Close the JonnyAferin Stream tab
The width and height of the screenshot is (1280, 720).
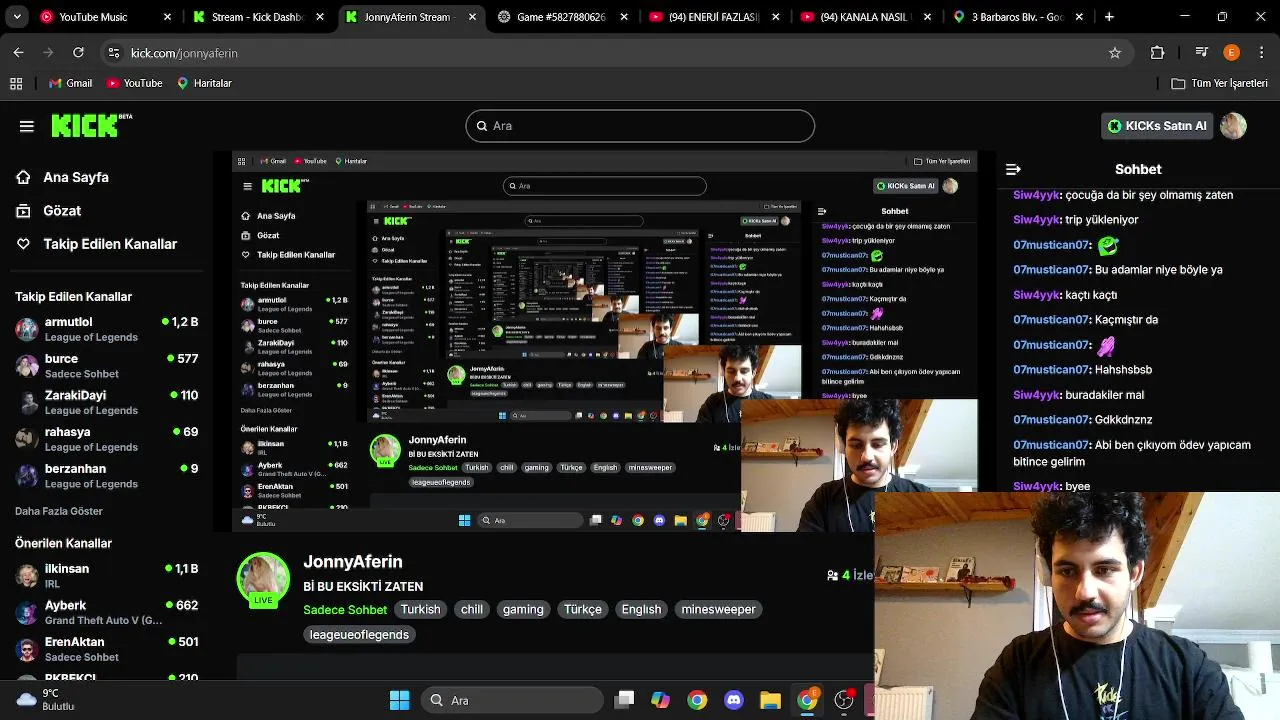471,17
